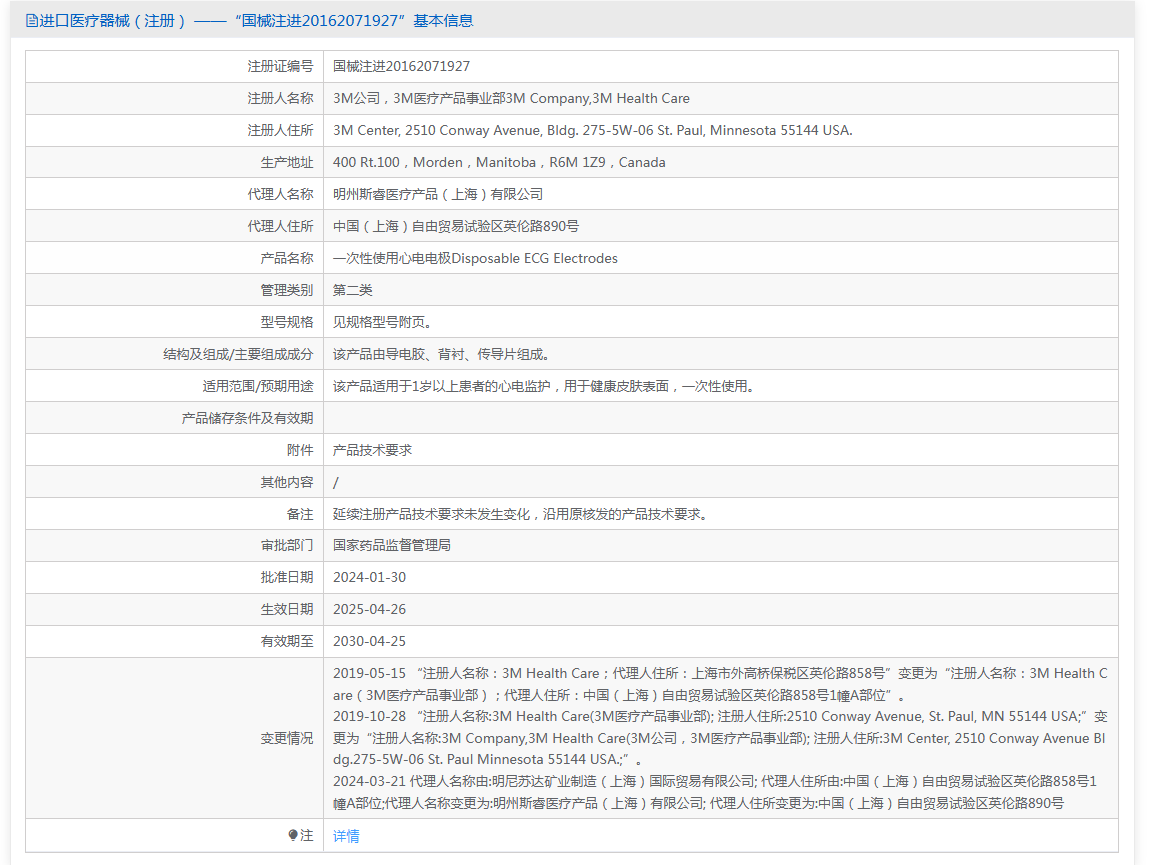
Task: Select the 变更情况 row label
Action: [287, 738]
